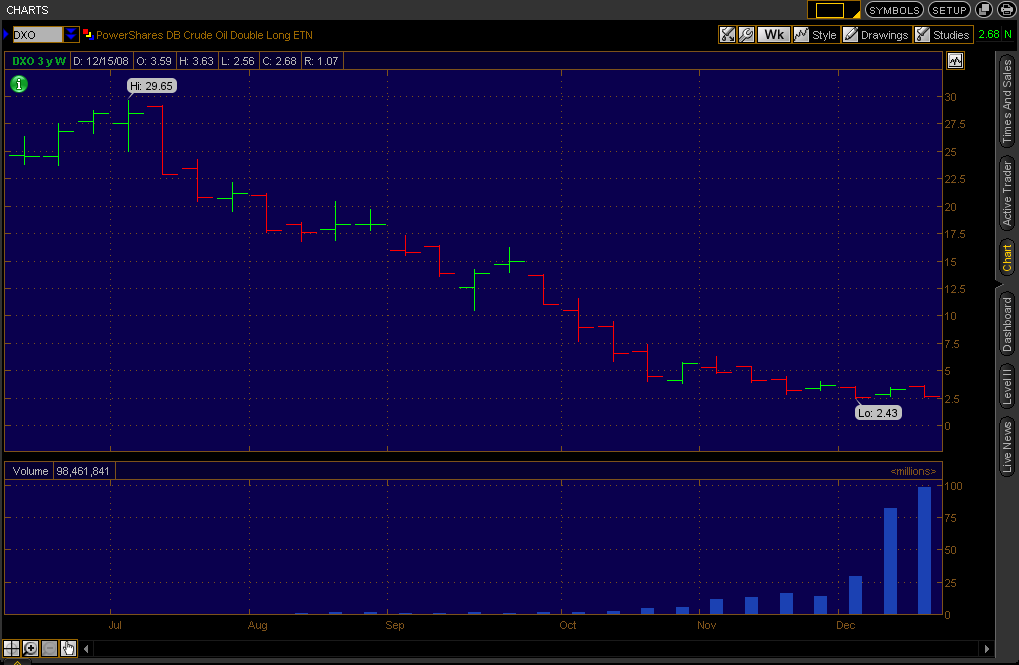This screenshot has height=665, width=1019.
Task: Click the '<millions>' volume unit label
Action: 913,471
